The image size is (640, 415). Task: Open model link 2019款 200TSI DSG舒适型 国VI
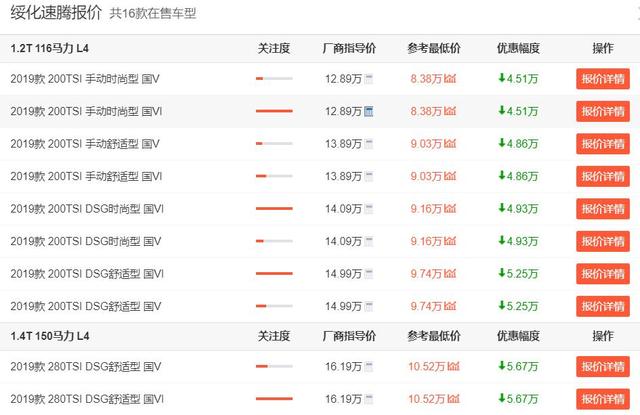87,274
